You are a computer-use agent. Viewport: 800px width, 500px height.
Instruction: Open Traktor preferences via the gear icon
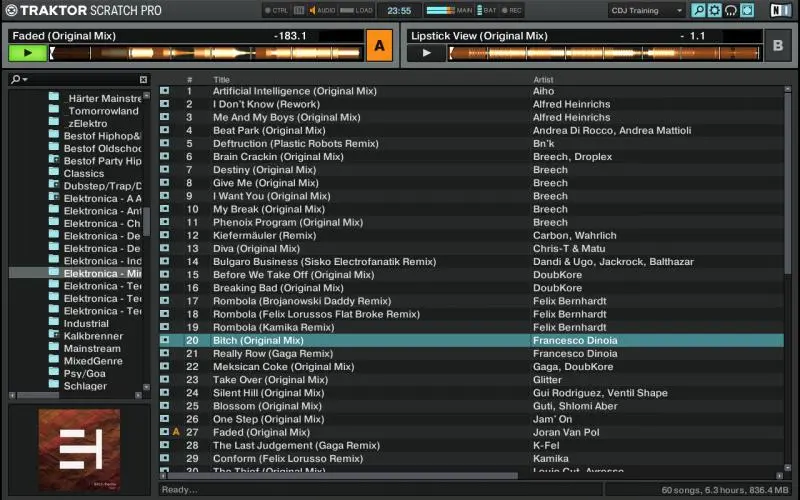tap(714, 10)
